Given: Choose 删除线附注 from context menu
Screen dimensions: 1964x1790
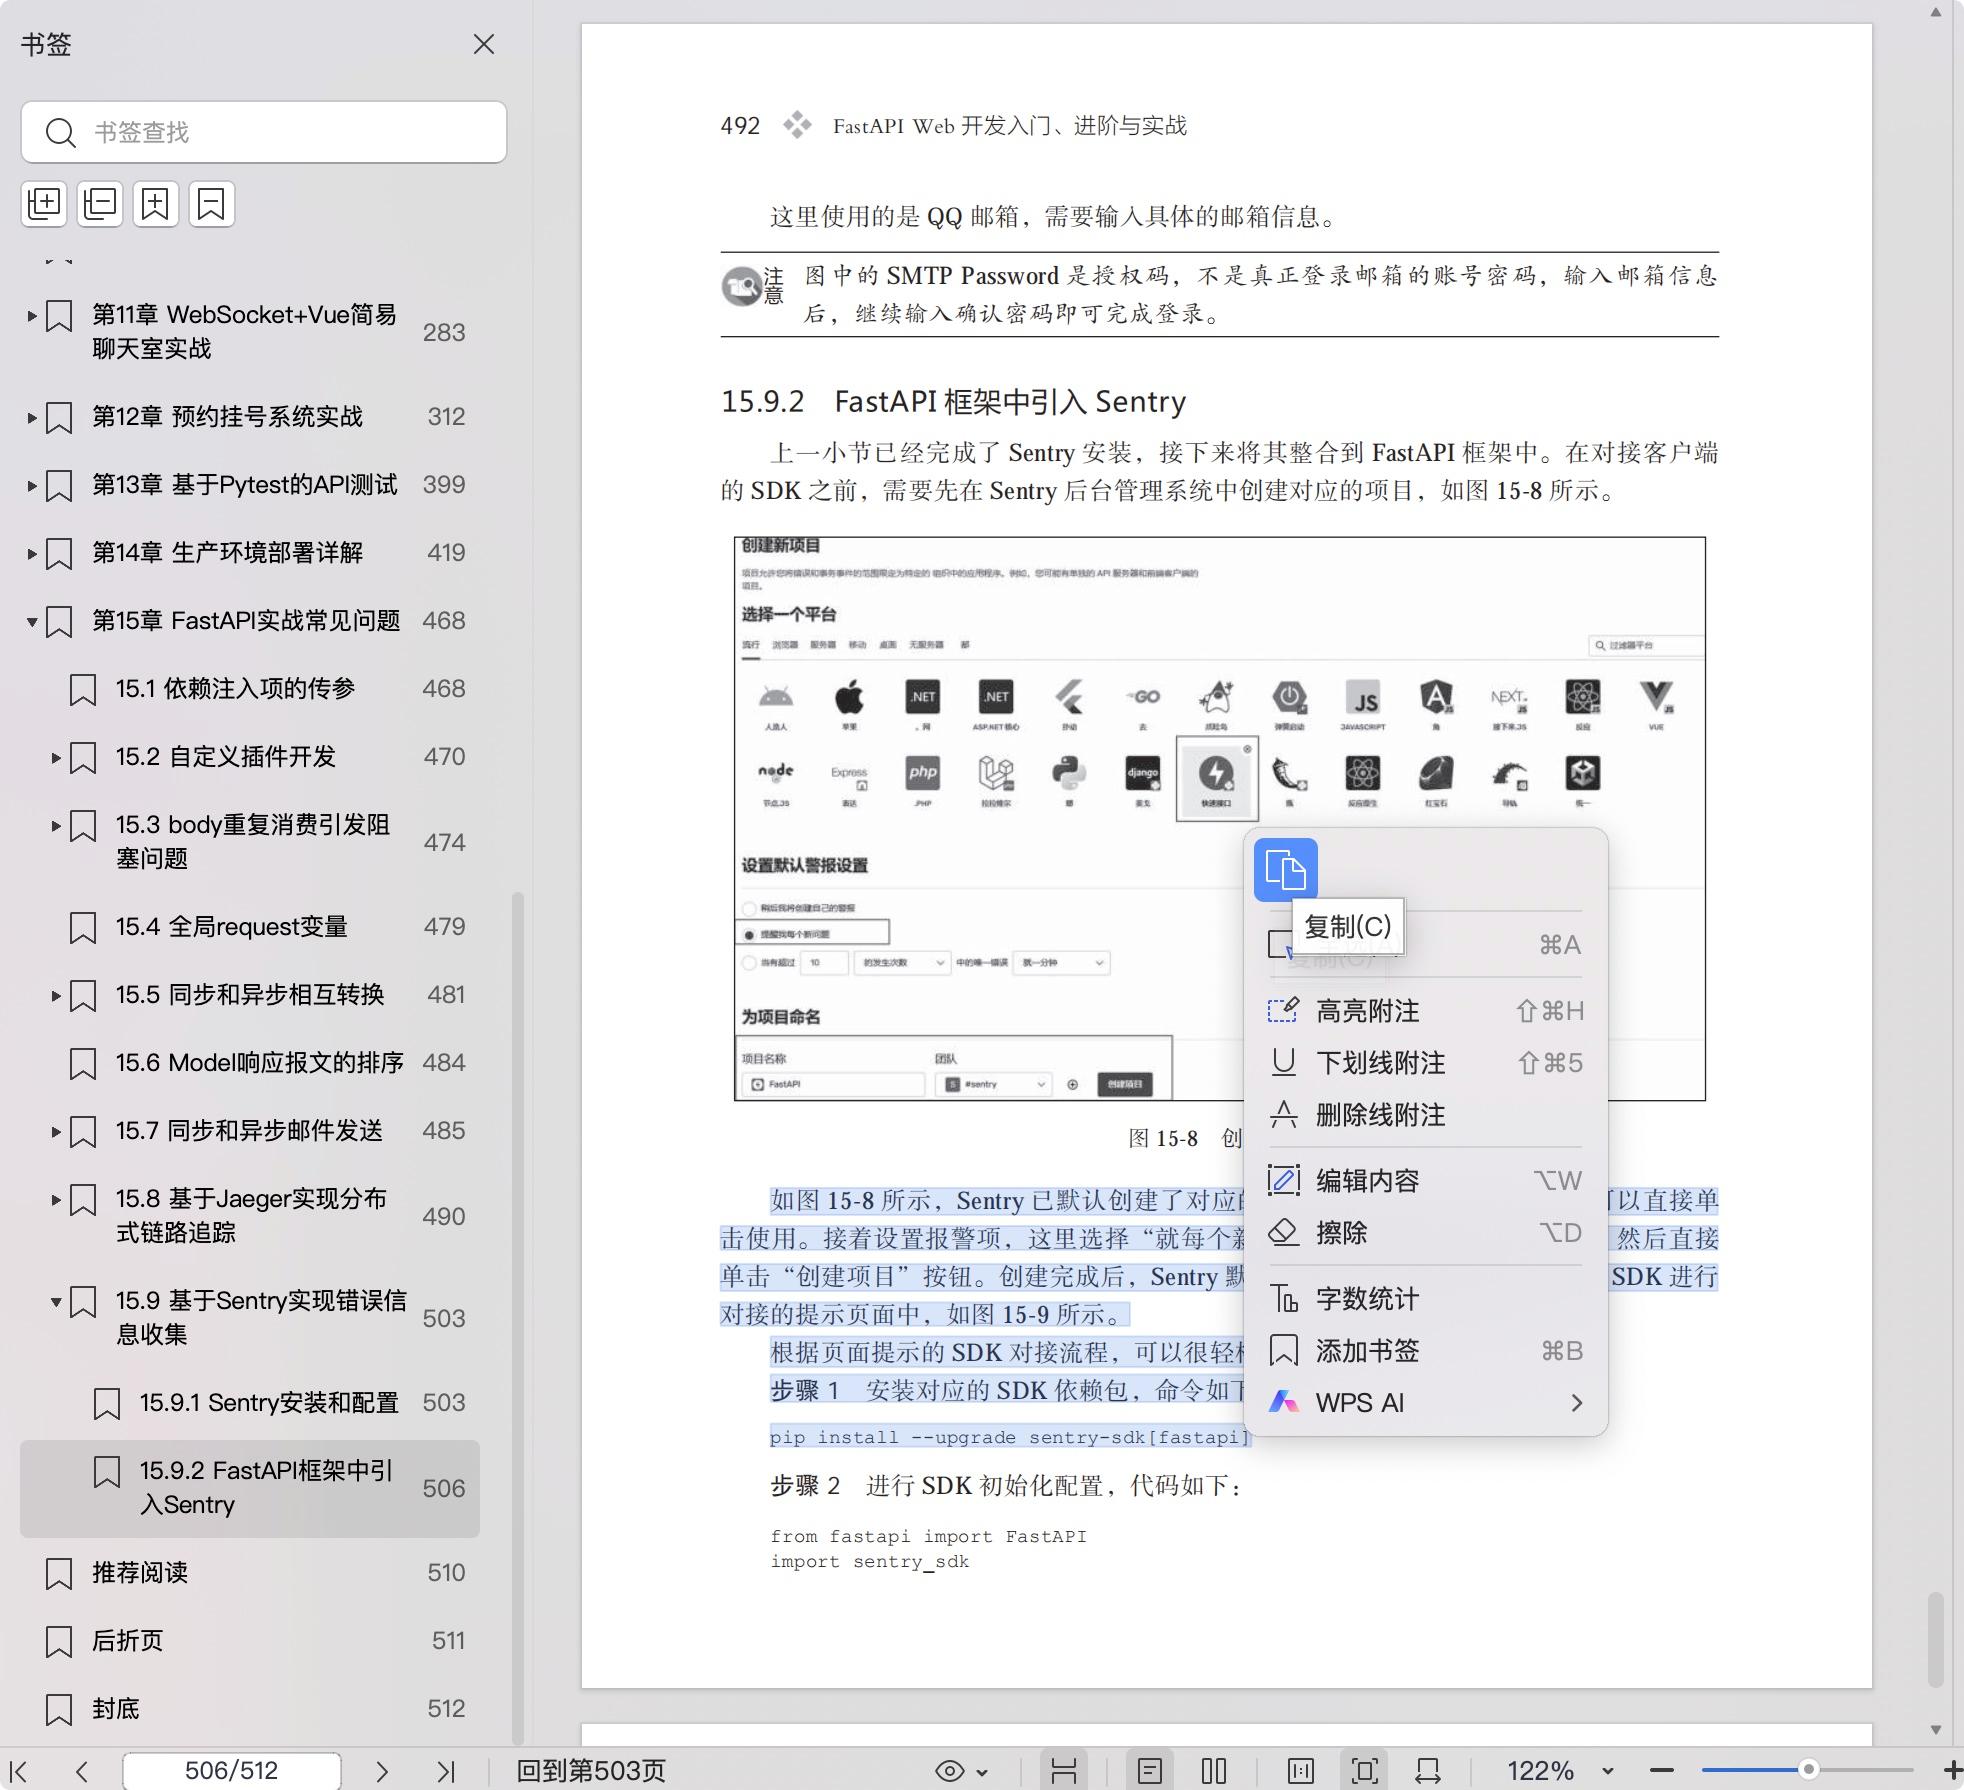Looking at the screenshot, I should (1426, 1115).
